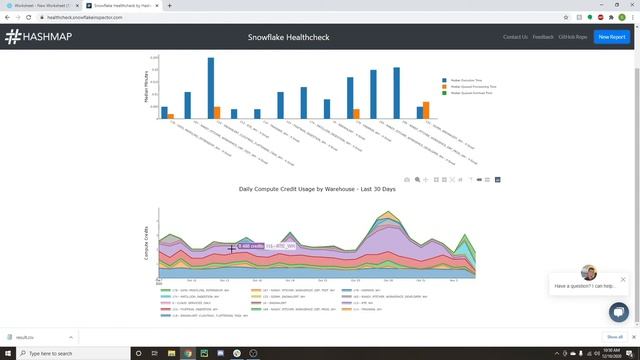Open the Extensions puzzle icon
This screenshot has height=360, width=640.
[611, 17]
